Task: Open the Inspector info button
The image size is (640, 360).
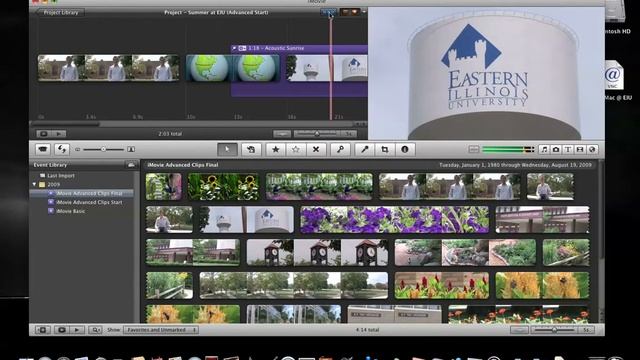Action: tap(405, 149)
